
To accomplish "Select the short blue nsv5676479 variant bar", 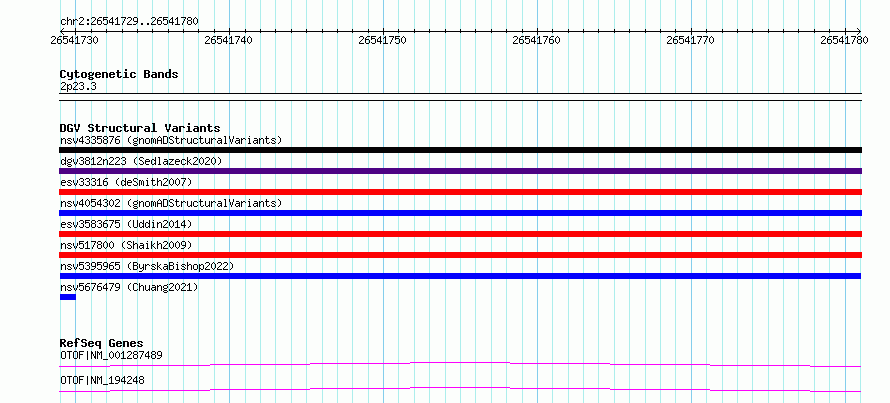I will pos(68,297).
